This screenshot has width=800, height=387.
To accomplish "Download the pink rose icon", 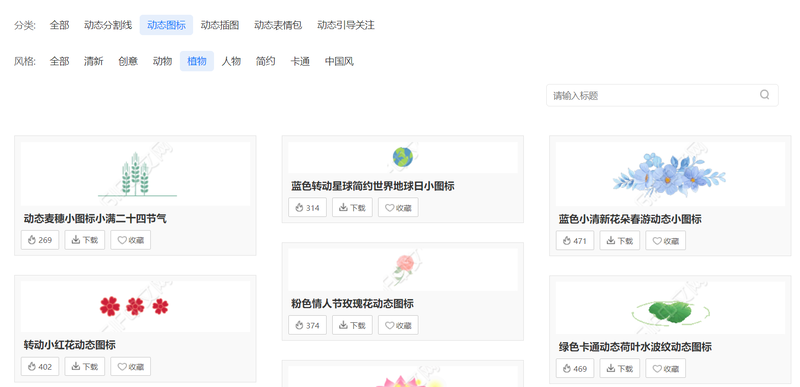I will (353, 325).
